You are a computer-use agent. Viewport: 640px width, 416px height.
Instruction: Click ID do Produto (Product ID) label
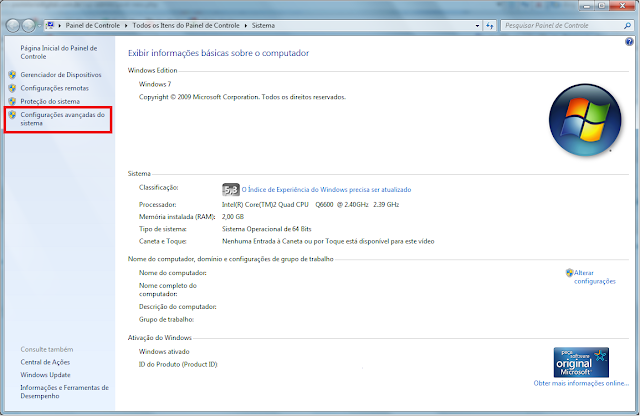click(178, 364)
